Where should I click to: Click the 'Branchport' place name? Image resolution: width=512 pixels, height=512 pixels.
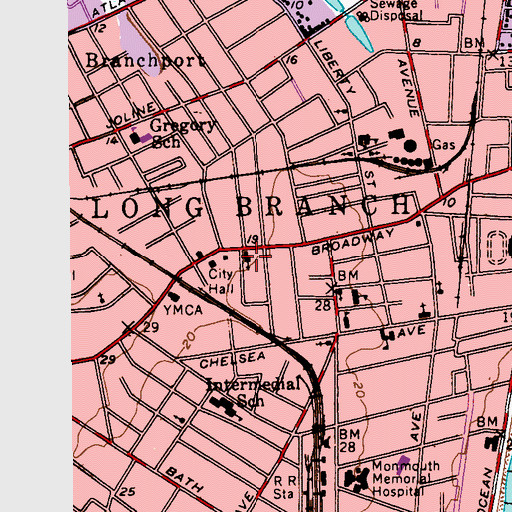click(x=145, y=61)
